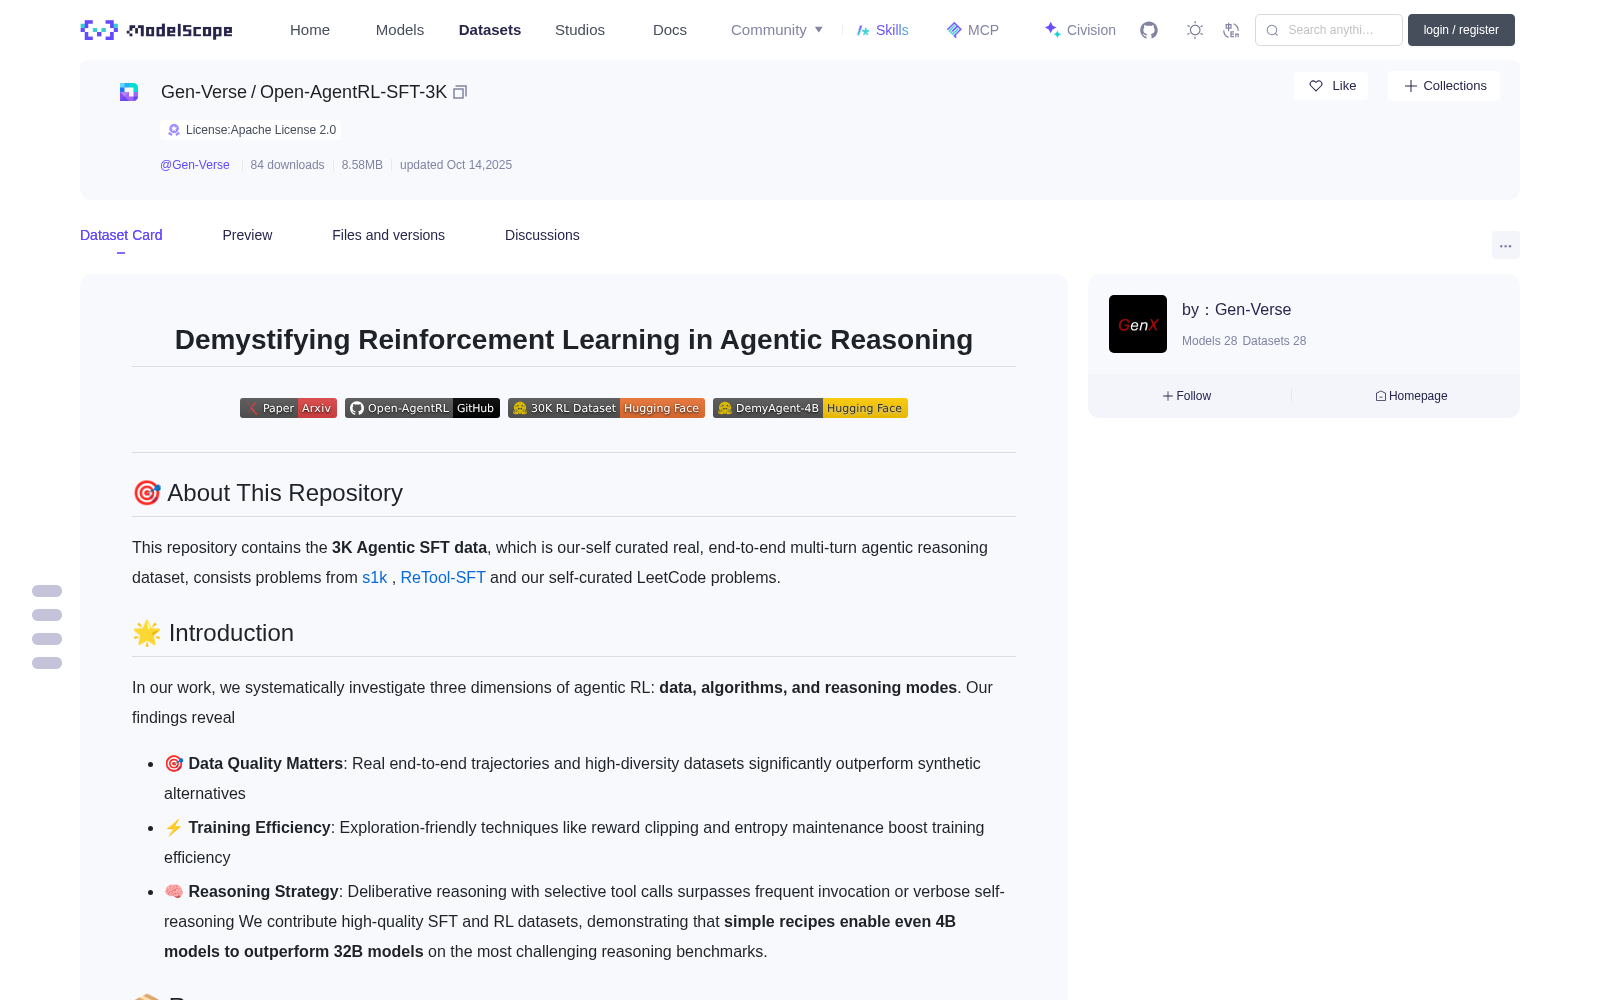Expand the Community dropdown menu

click(777, 30)
